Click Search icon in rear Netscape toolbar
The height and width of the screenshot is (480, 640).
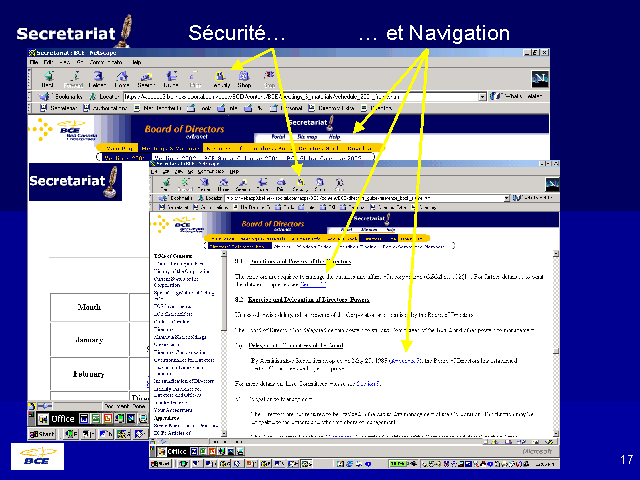coord(146,77)
